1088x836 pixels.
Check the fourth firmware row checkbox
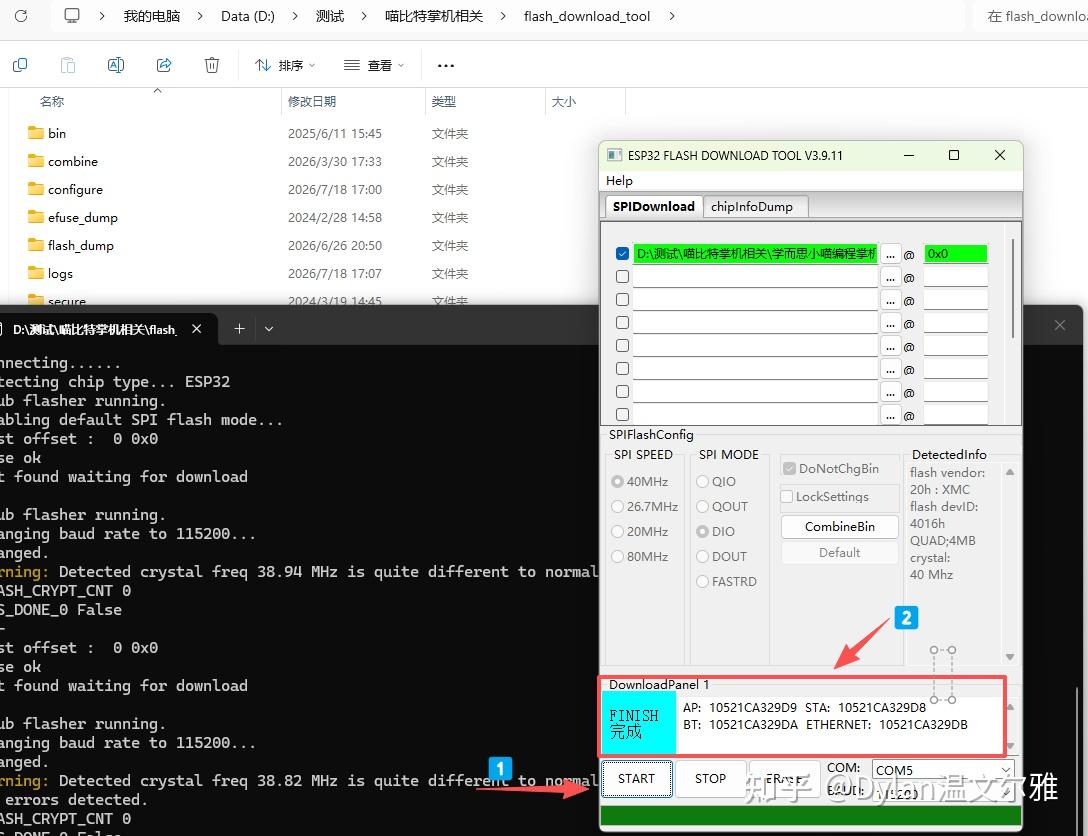pos(622,323)
